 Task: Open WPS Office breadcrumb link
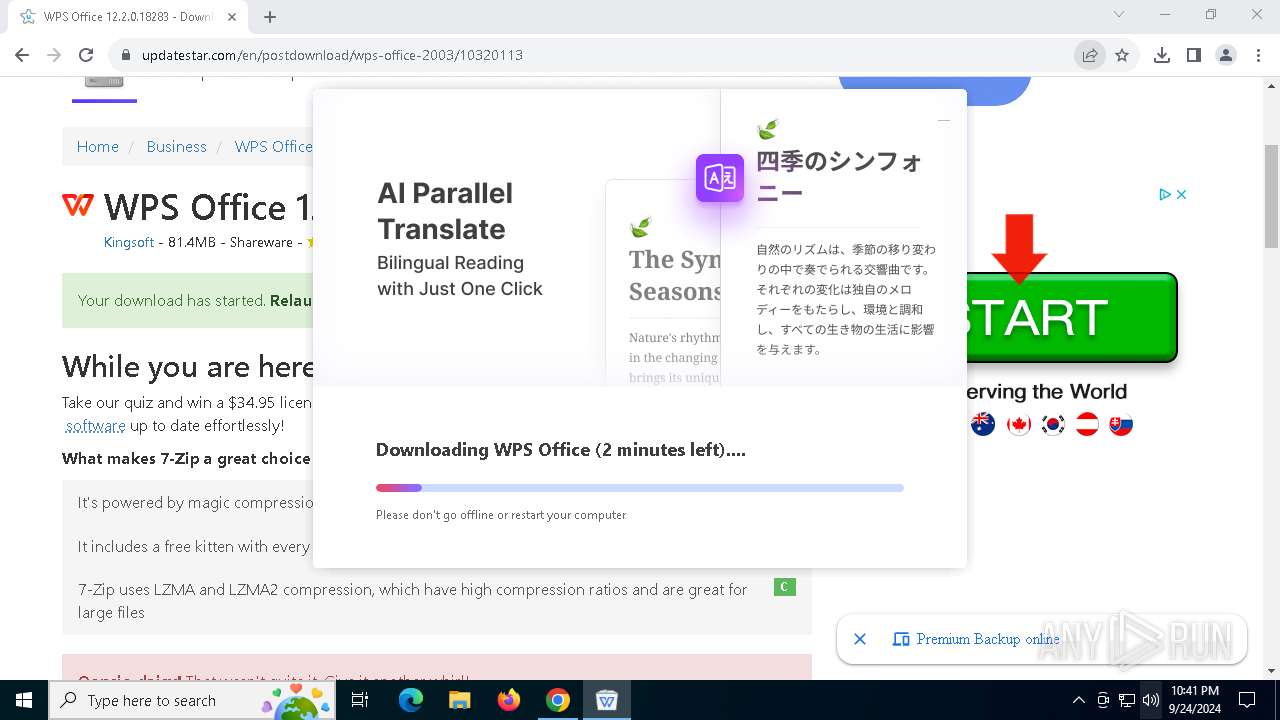pyautogui.click(x=273, y=146)
